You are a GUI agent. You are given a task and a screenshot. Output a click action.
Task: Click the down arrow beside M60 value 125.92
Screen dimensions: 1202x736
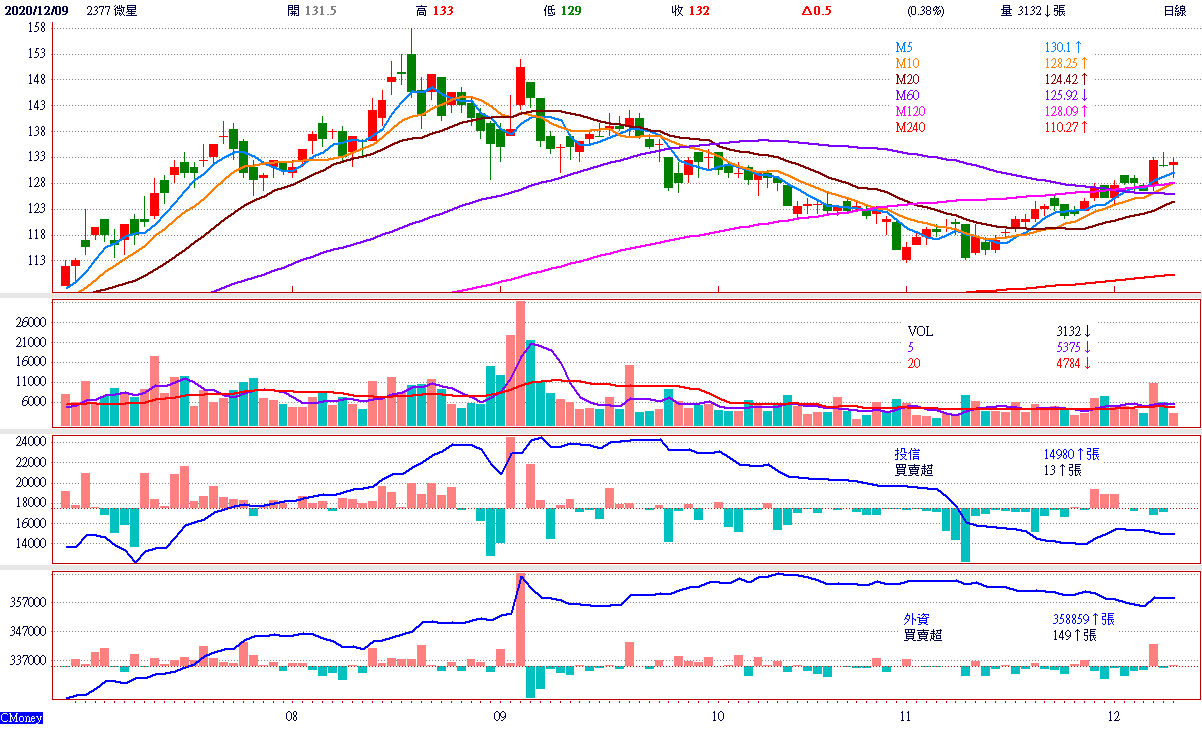1086,95
